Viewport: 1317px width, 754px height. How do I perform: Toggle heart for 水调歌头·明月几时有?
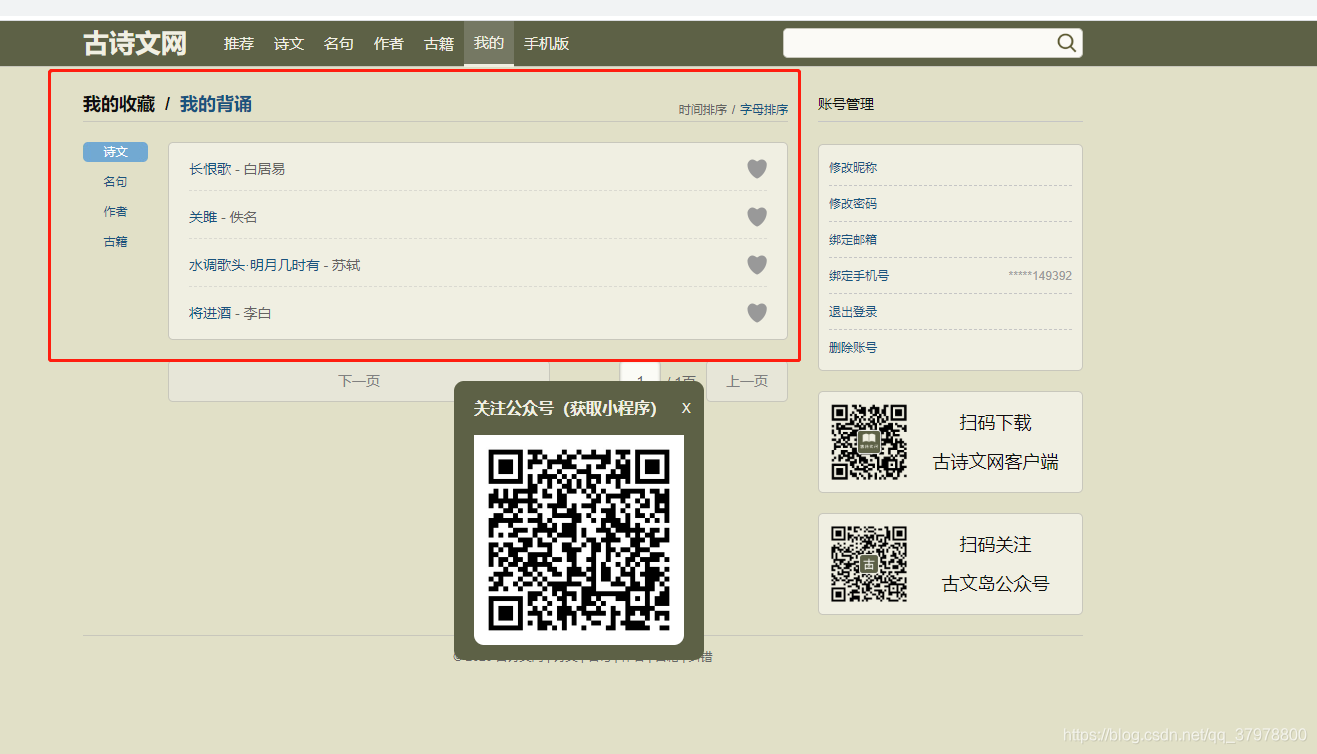click(x=757, y=265)
